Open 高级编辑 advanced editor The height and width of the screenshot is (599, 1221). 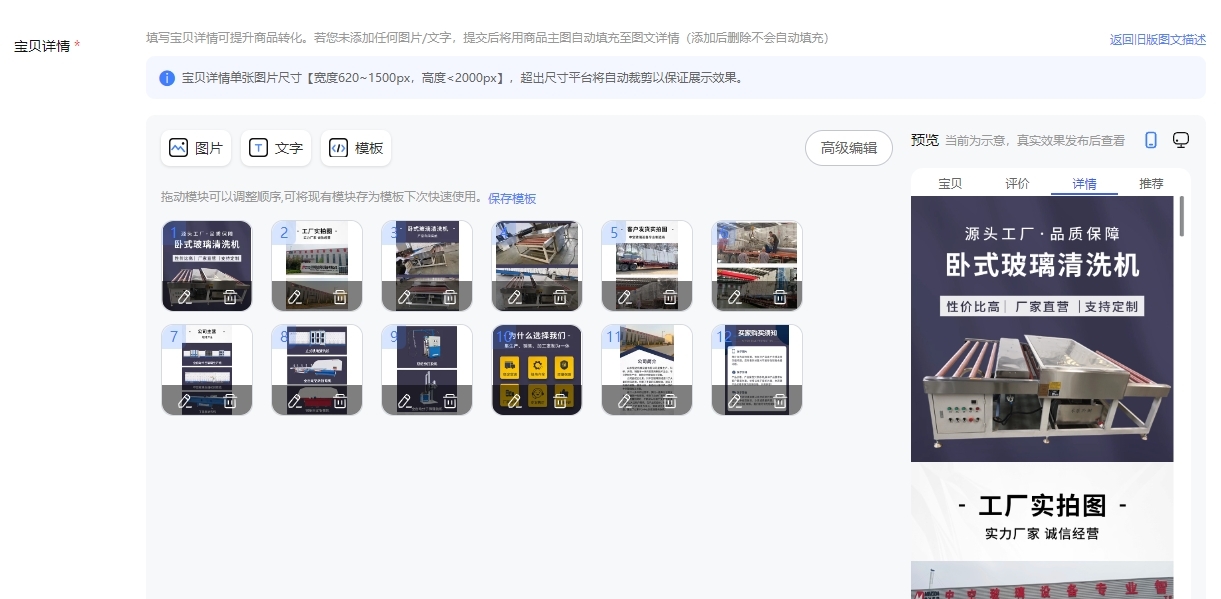point(848,148)
